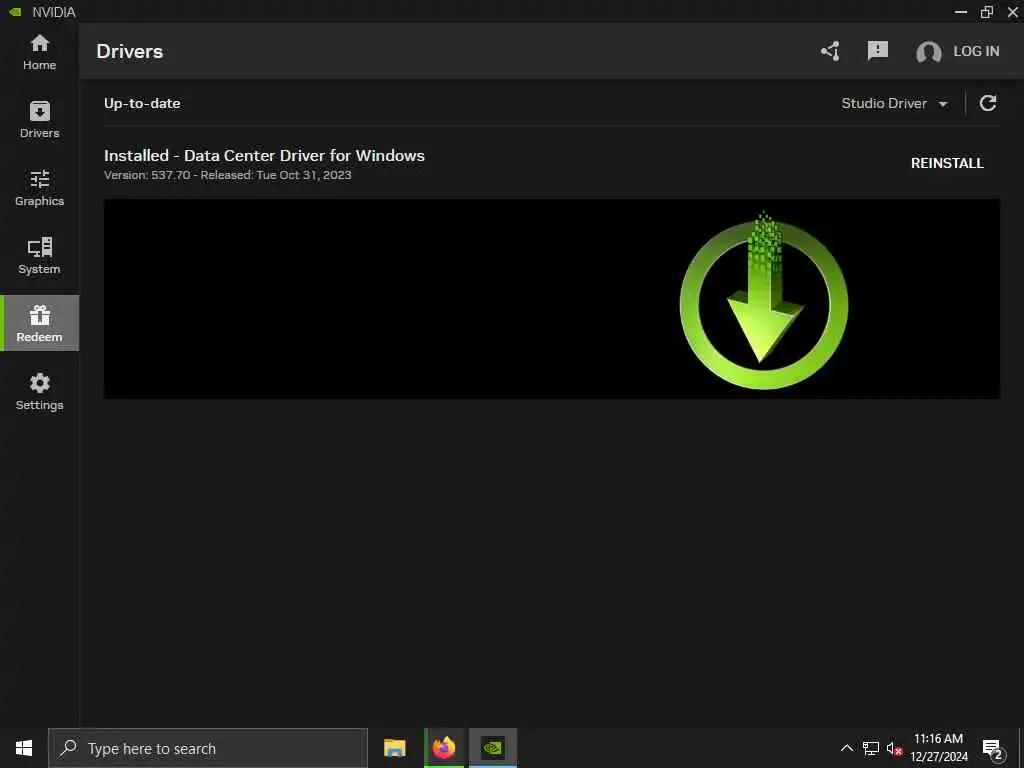
Task: Open the Graphics settings section
Action: [x=39, y=188]
